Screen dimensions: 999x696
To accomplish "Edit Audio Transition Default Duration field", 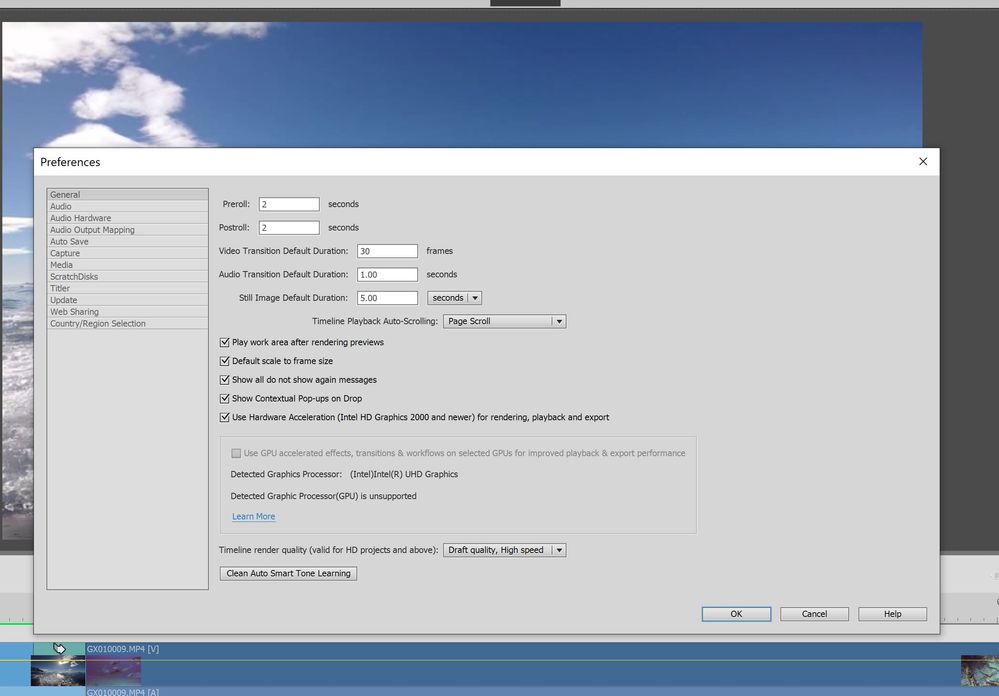I will tap(387, 275).
